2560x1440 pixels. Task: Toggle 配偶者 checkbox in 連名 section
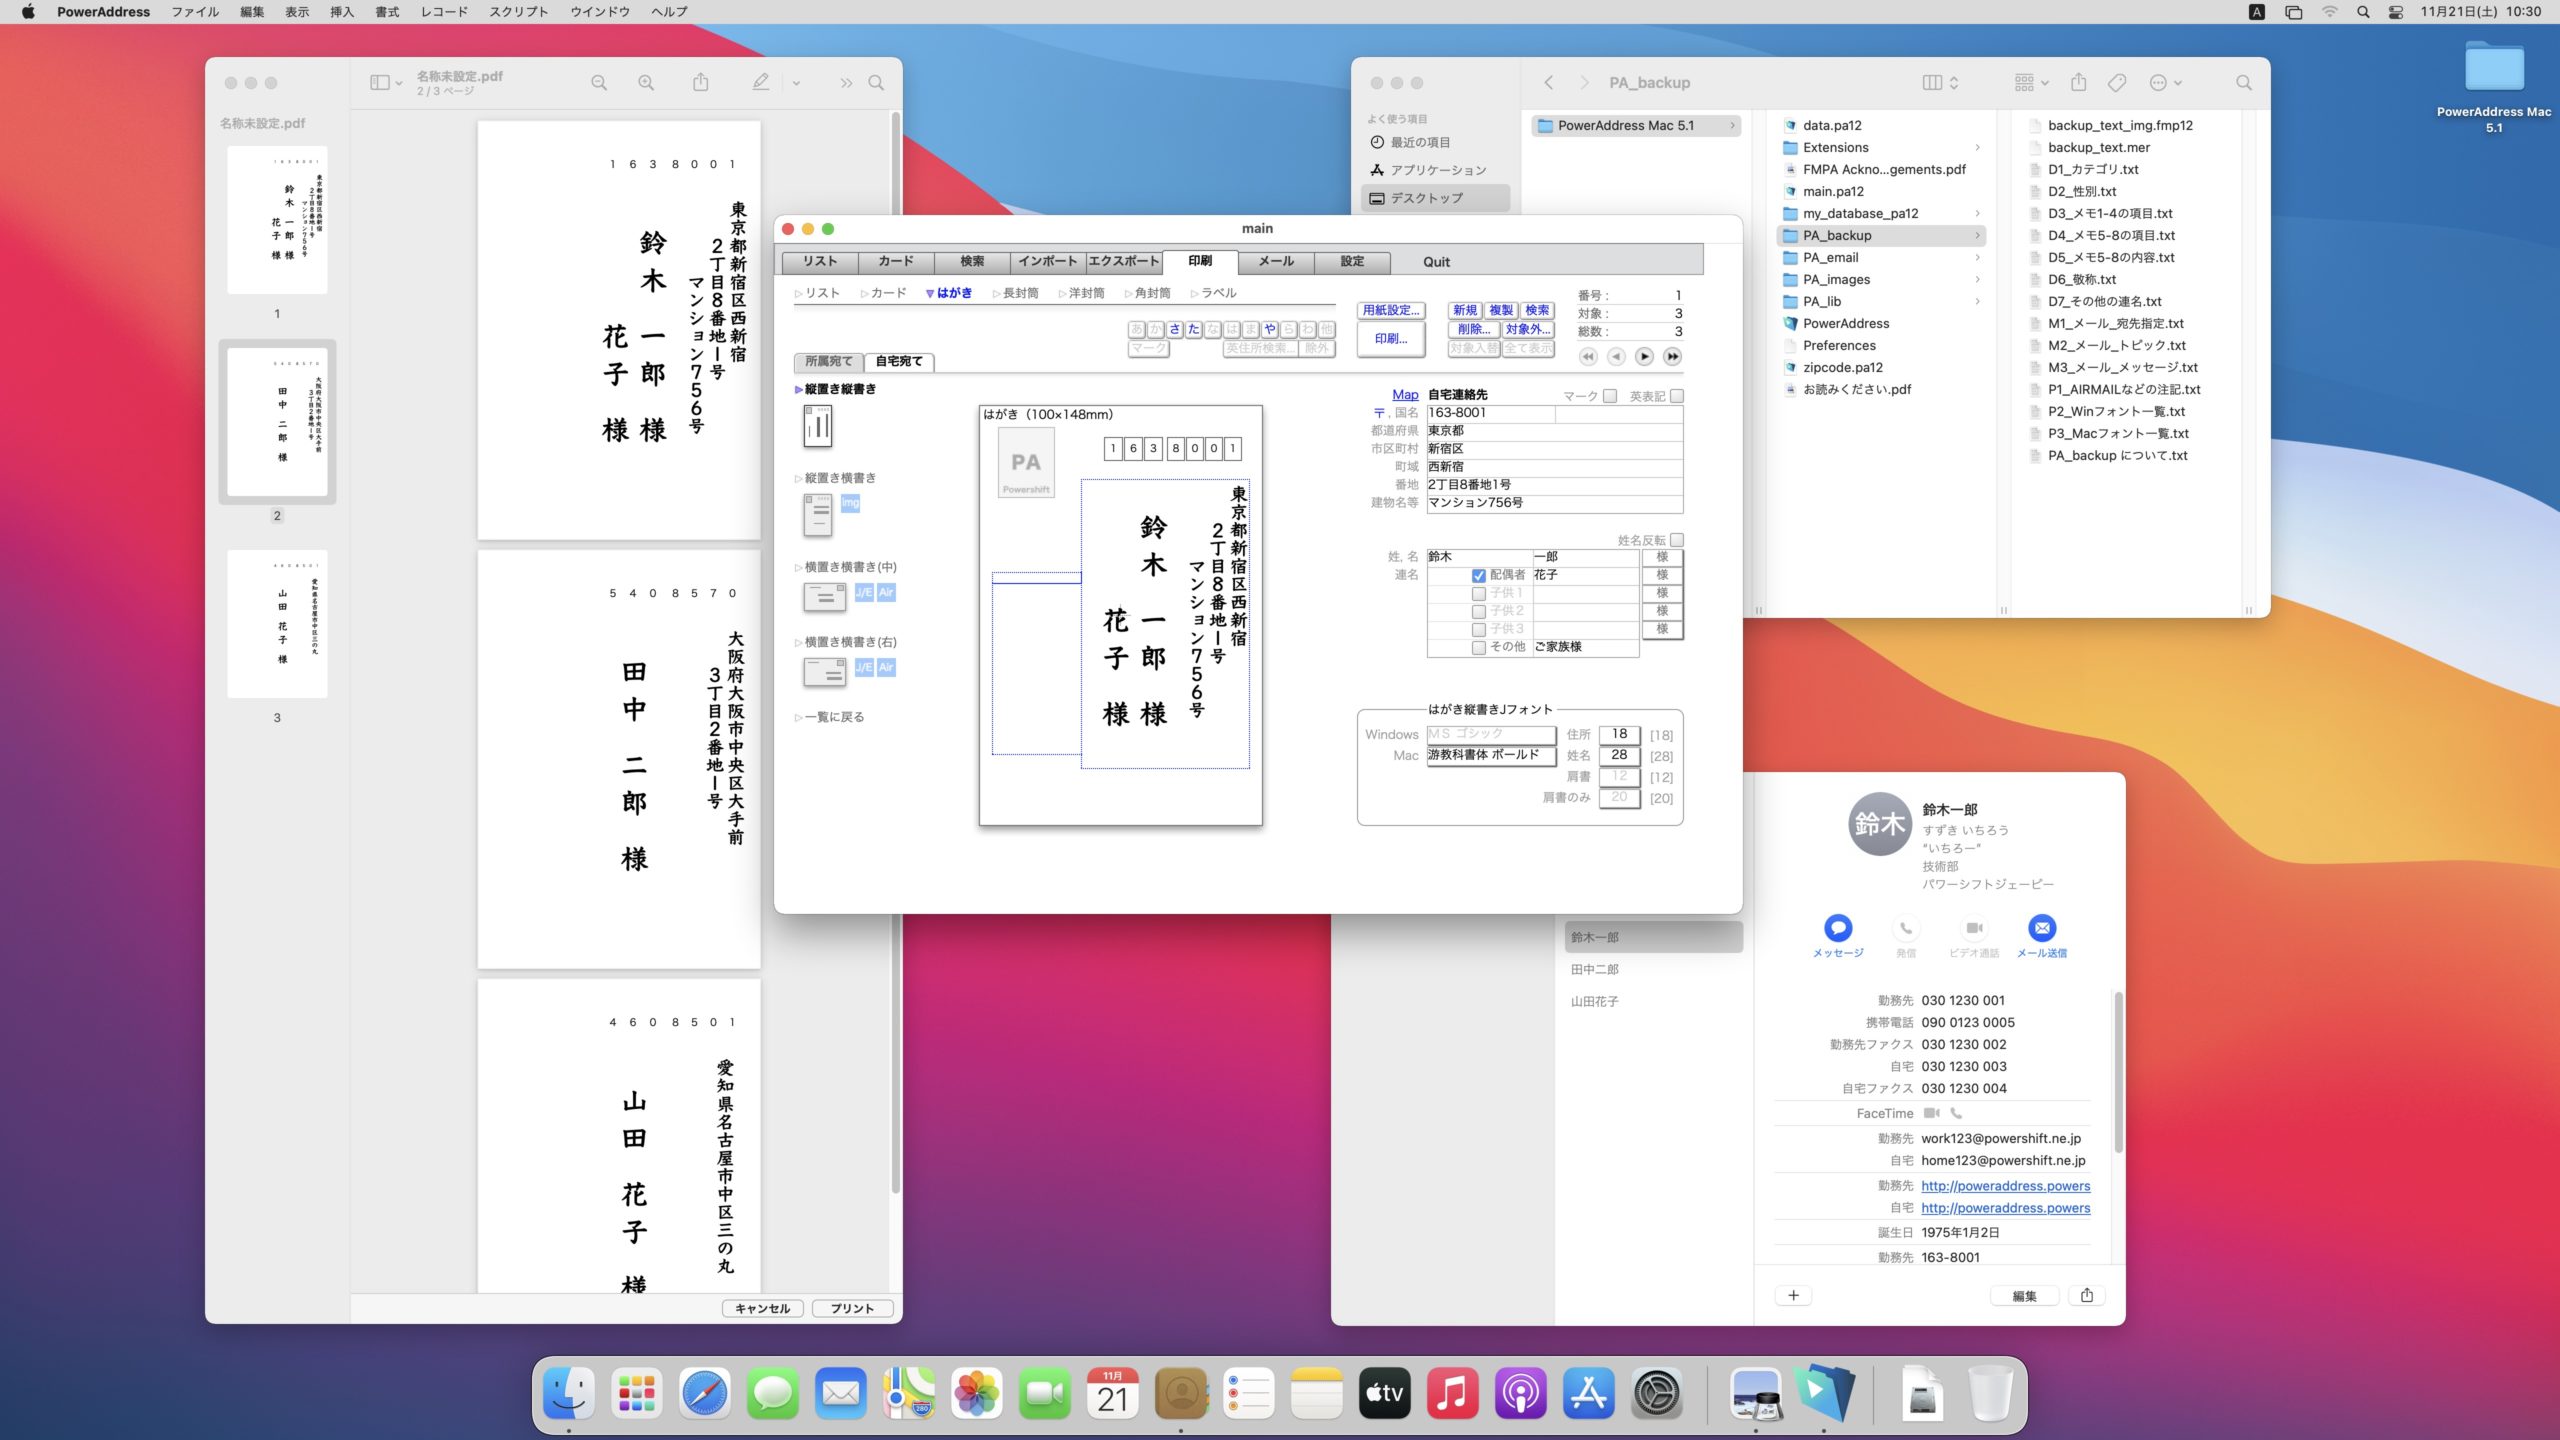1479,573
